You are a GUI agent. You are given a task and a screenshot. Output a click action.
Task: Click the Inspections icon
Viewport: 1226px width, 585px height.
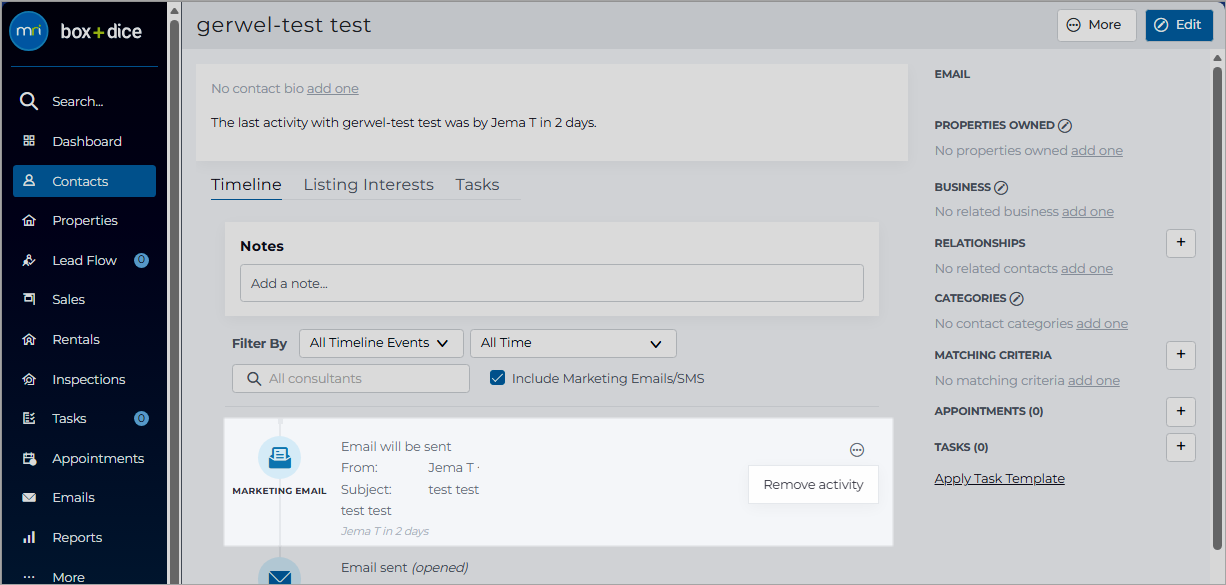[29, 379]
